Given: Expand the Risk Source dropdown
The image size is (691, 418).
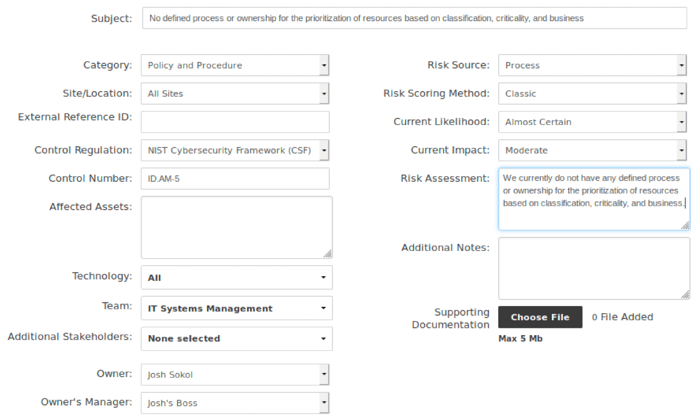Looking at the screenshot, I should click(x=593, y=66).
